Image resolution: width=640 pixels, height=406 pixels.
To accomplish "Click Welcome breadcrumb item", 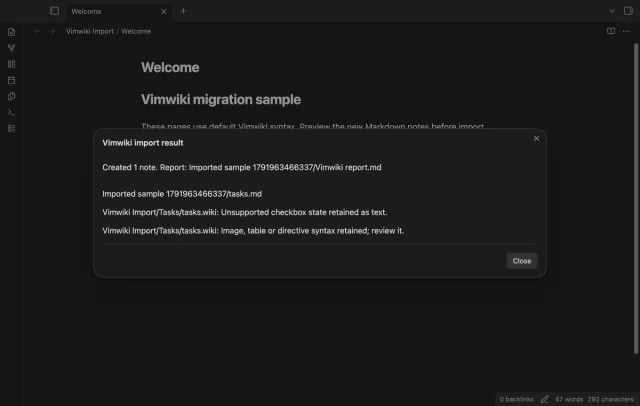I will (x=136, y=31).
